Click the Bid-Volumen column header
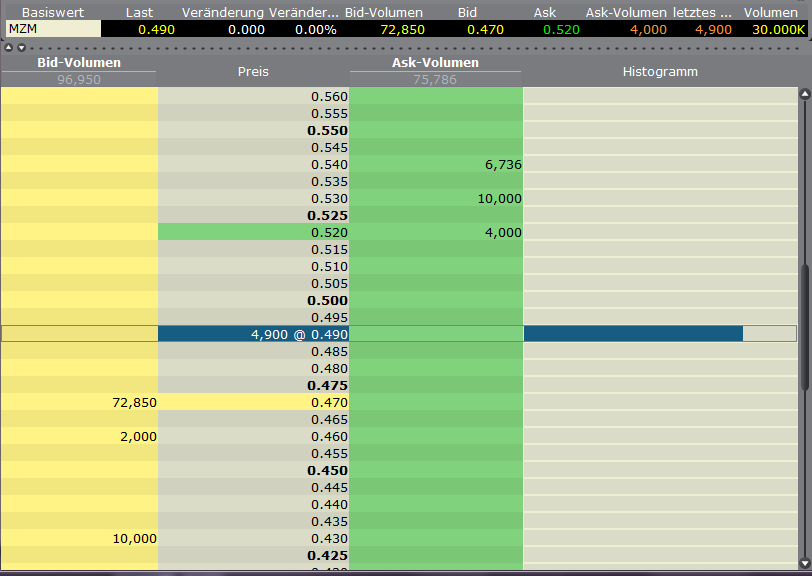The width and height of the screenshot is (812, 576). click(78, 63)
